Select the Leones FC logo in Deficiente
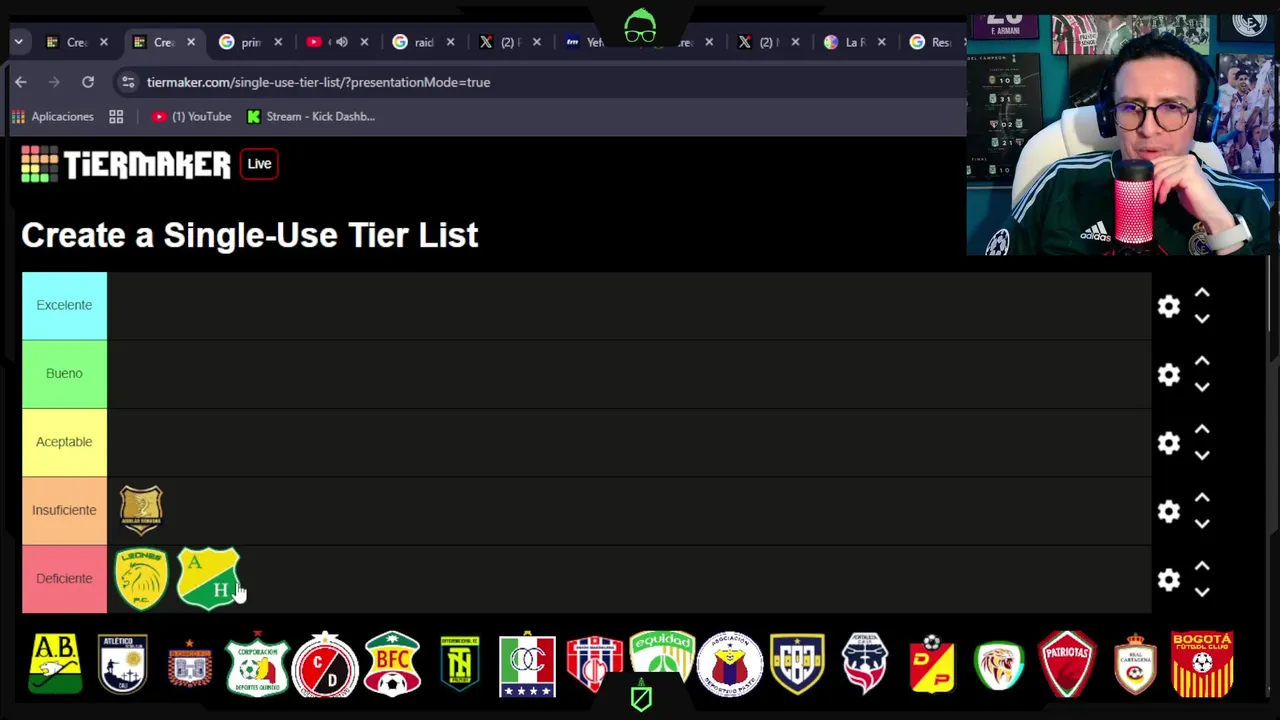The height and width of the screenshot is (720, 1280). coord(141,578)
